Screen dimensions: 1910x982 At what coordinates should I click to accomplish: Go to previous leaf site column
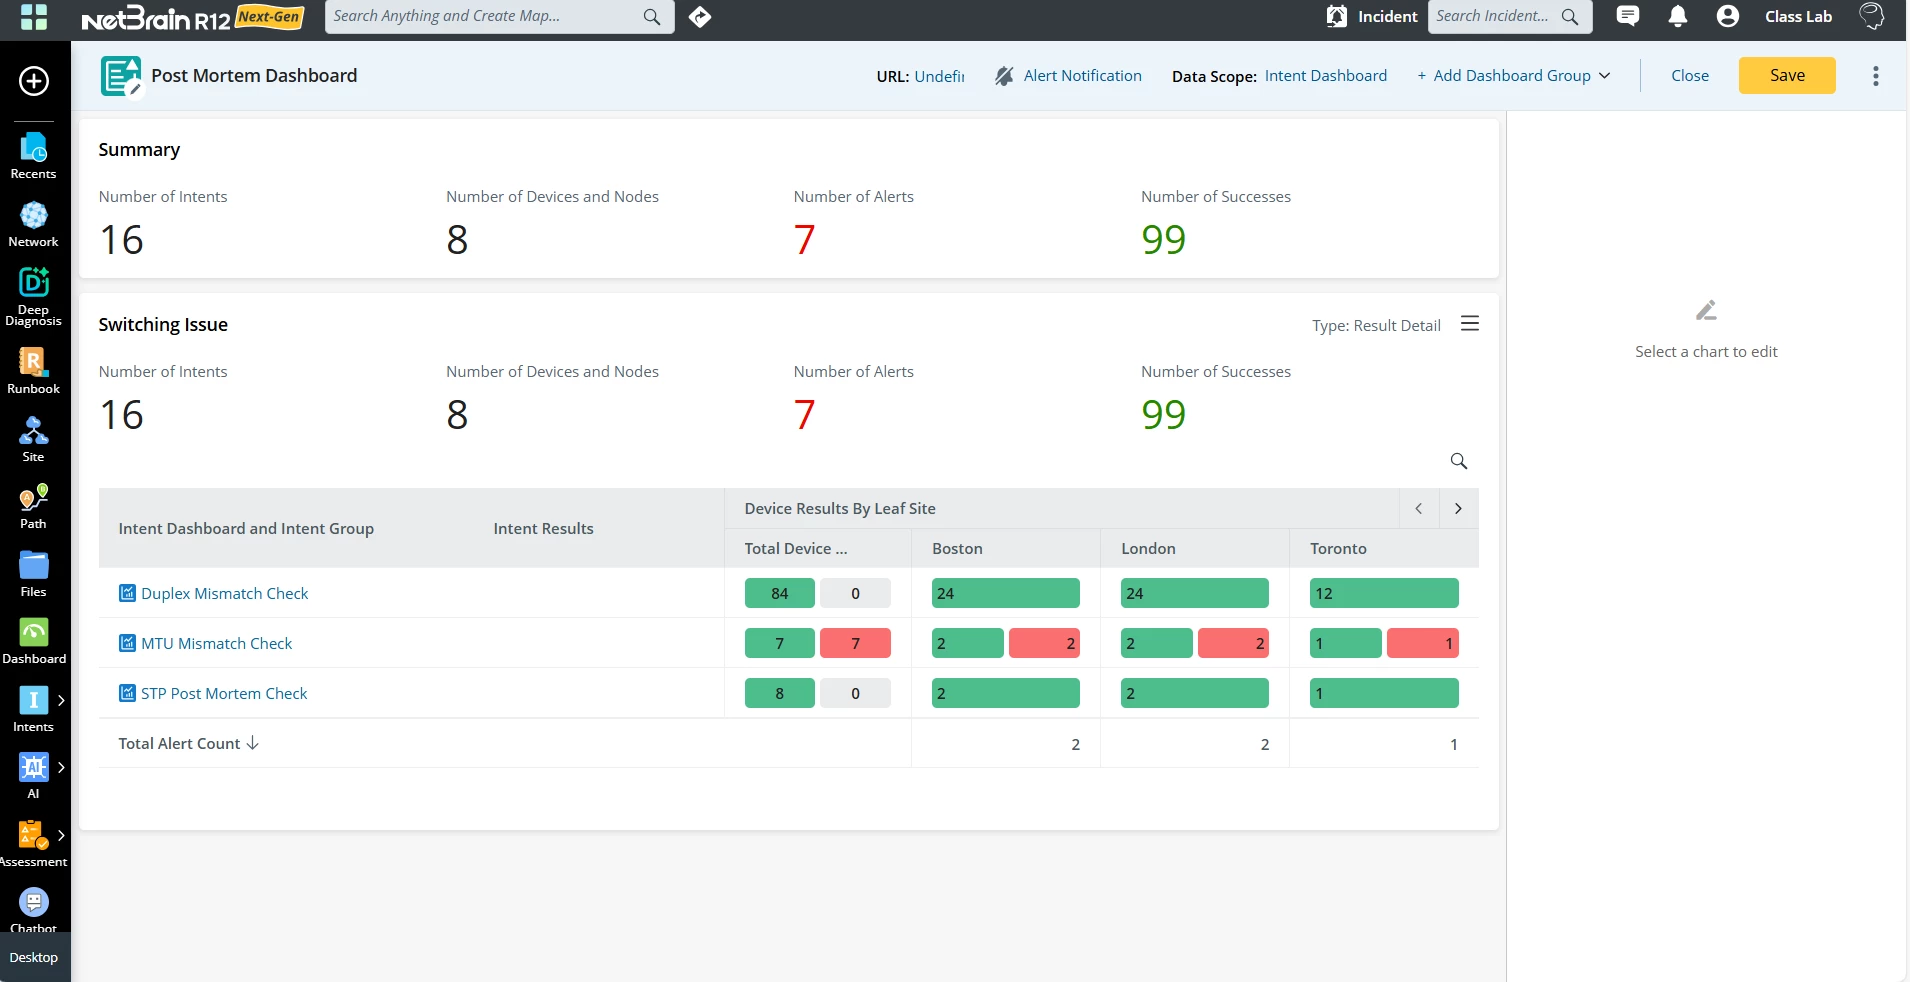pyautogui.click(x=1419, y=509)
